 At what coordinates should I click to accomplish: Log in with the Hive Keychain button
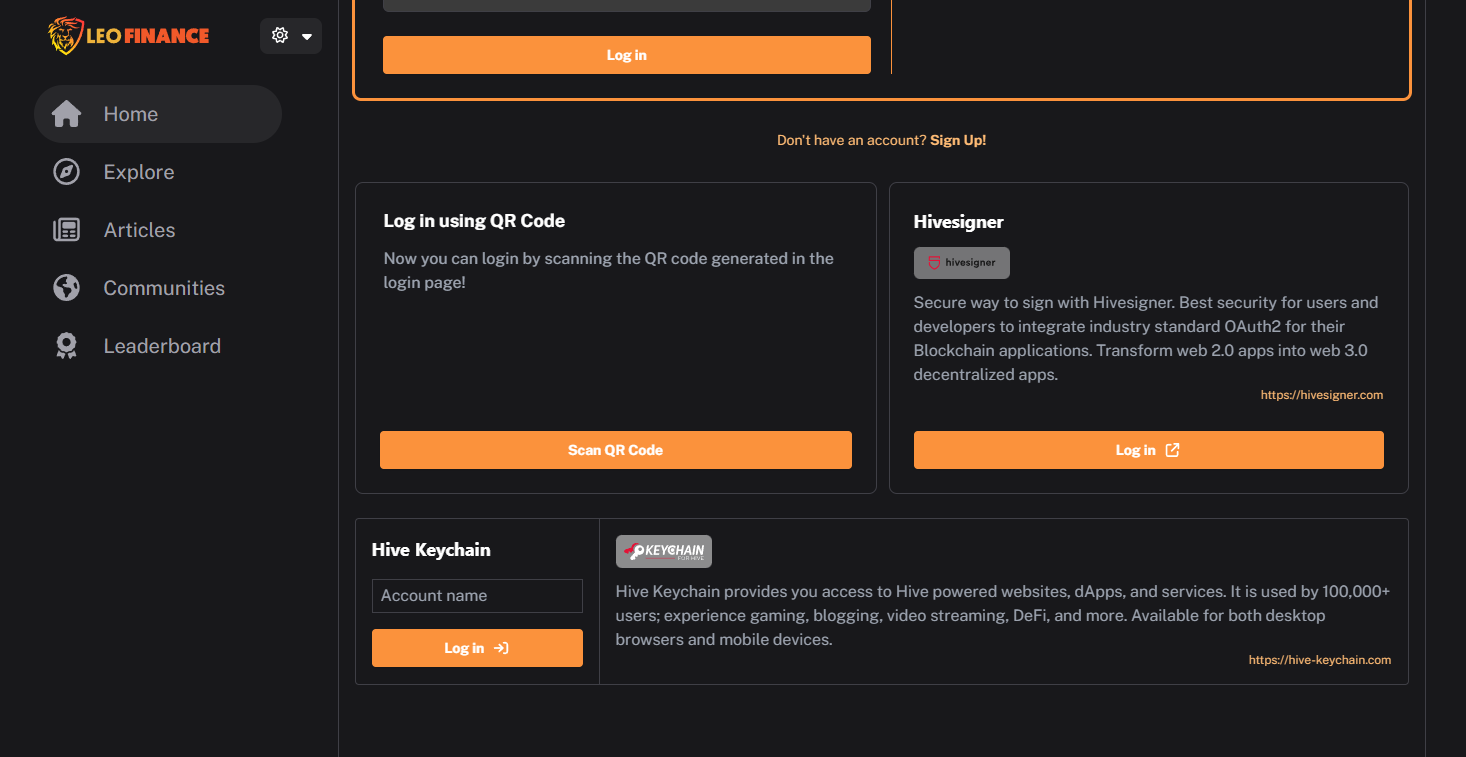(x=477, y=648)
